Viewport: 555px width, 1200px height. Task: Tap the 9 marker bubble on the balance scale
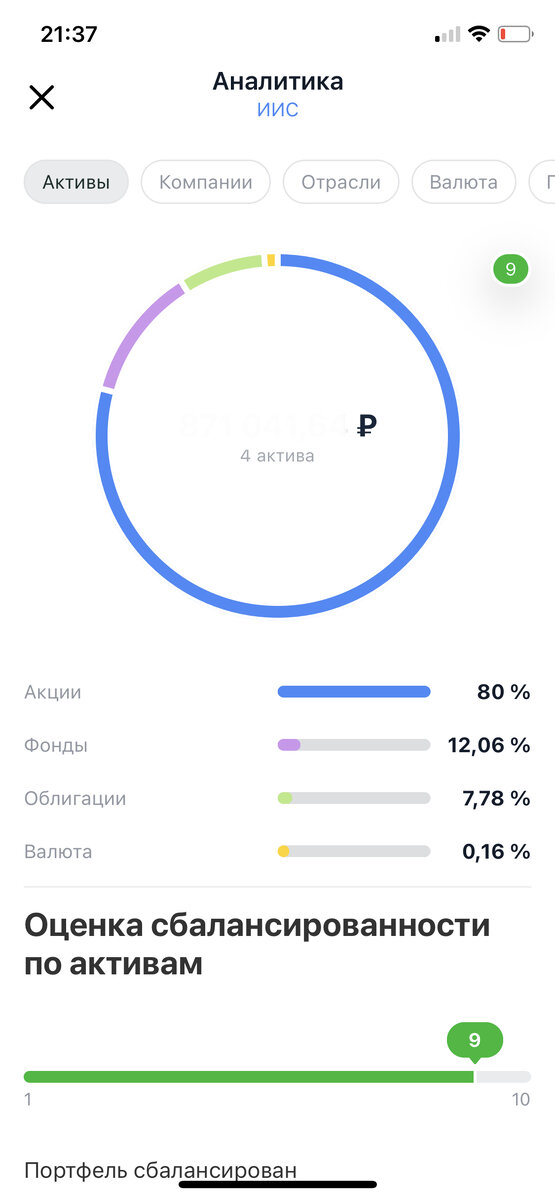click(474, 1041)
